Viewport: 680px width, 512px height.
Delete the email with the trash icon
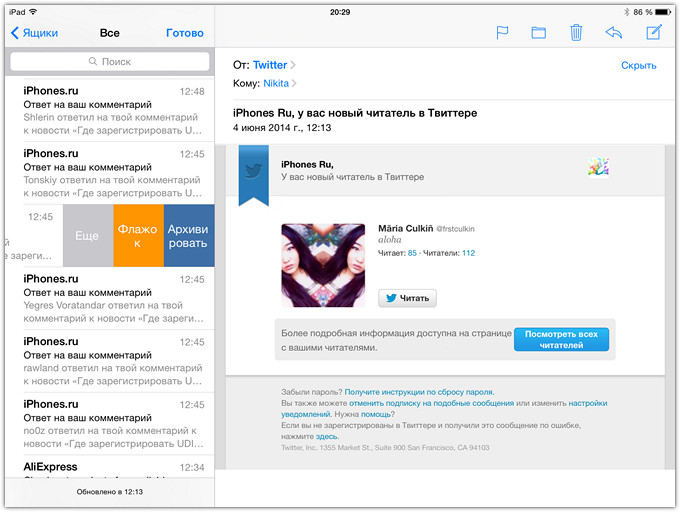click(576, 33)
